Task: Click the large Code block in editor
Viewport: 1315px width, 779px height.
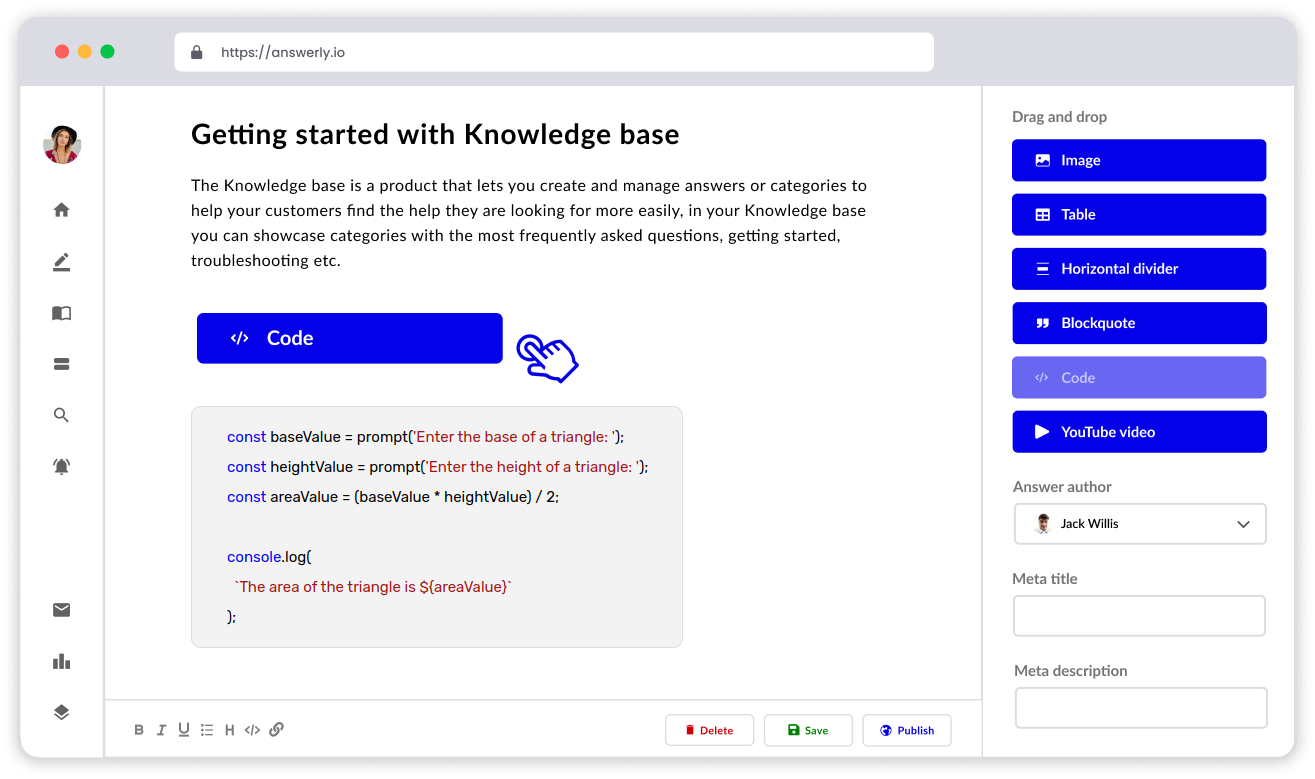Action: tap(350, 338)
